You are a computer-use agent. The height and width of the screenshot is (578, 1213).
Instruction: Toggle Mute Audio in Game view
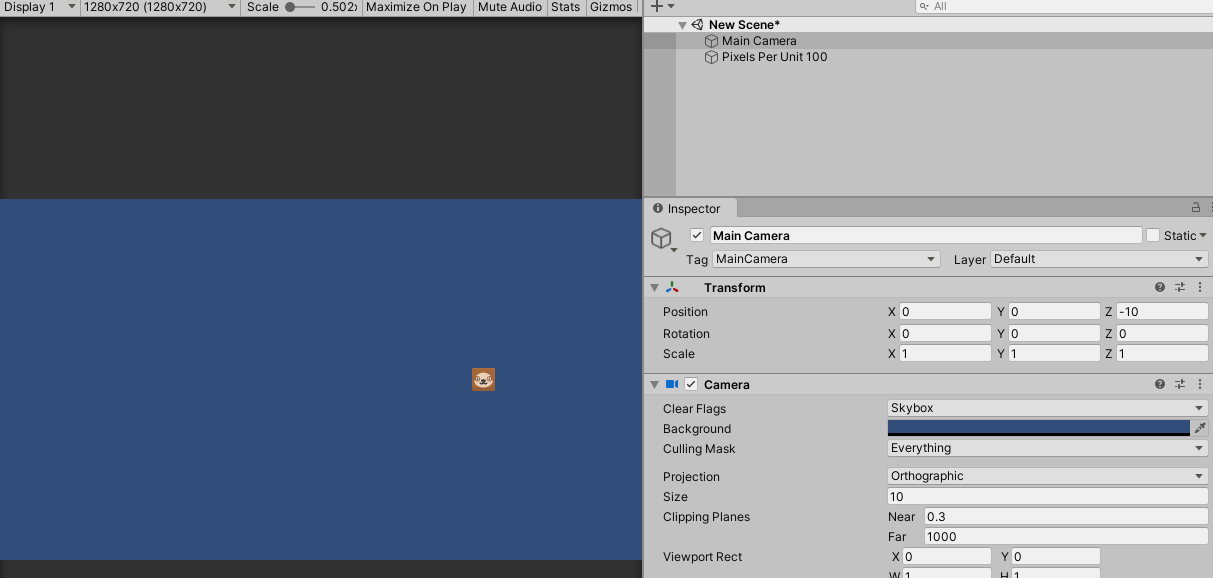coord(510,7)
